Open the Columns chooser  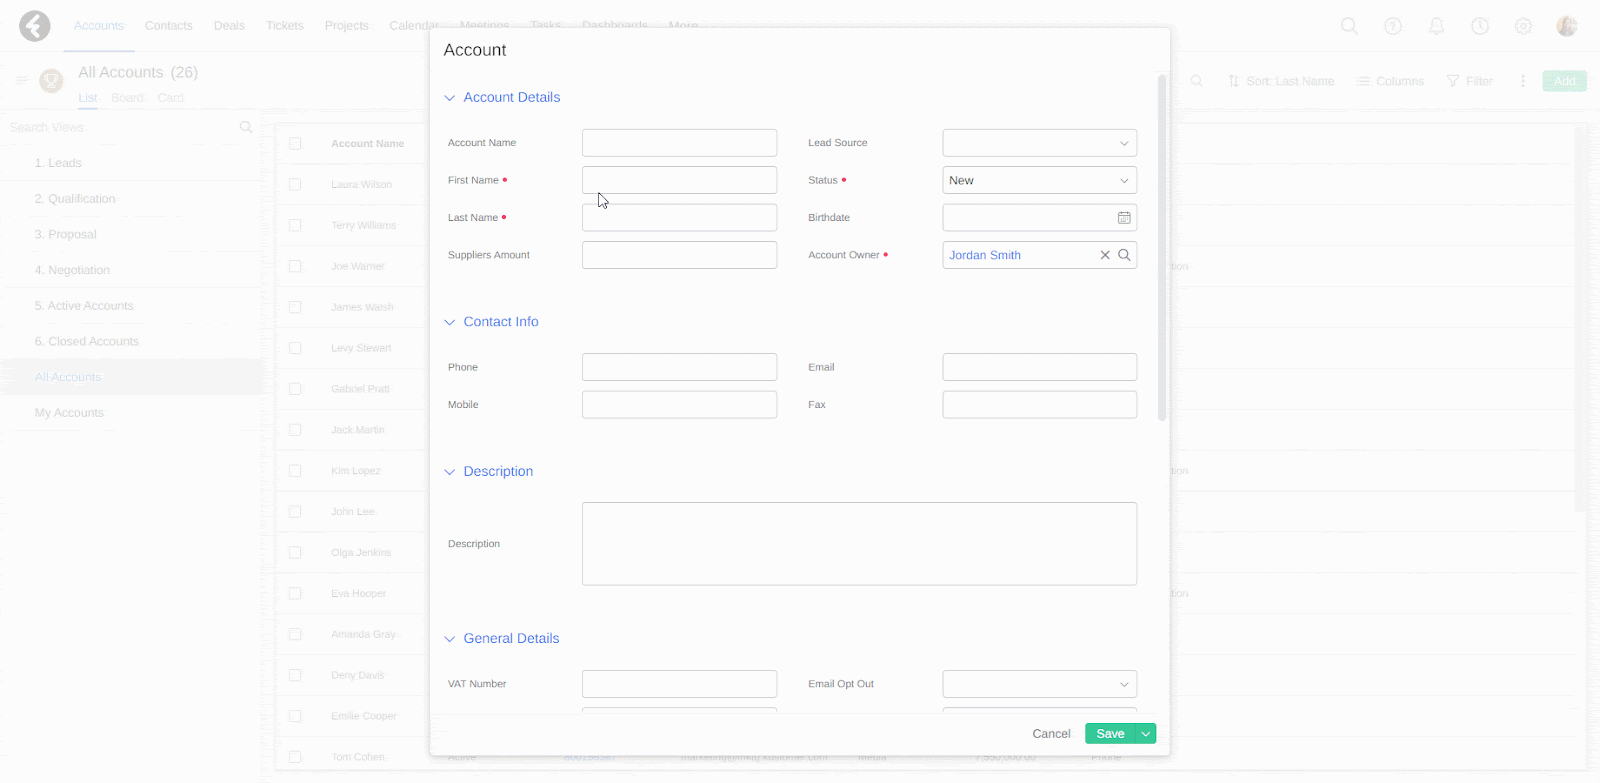coord(1390,81)
